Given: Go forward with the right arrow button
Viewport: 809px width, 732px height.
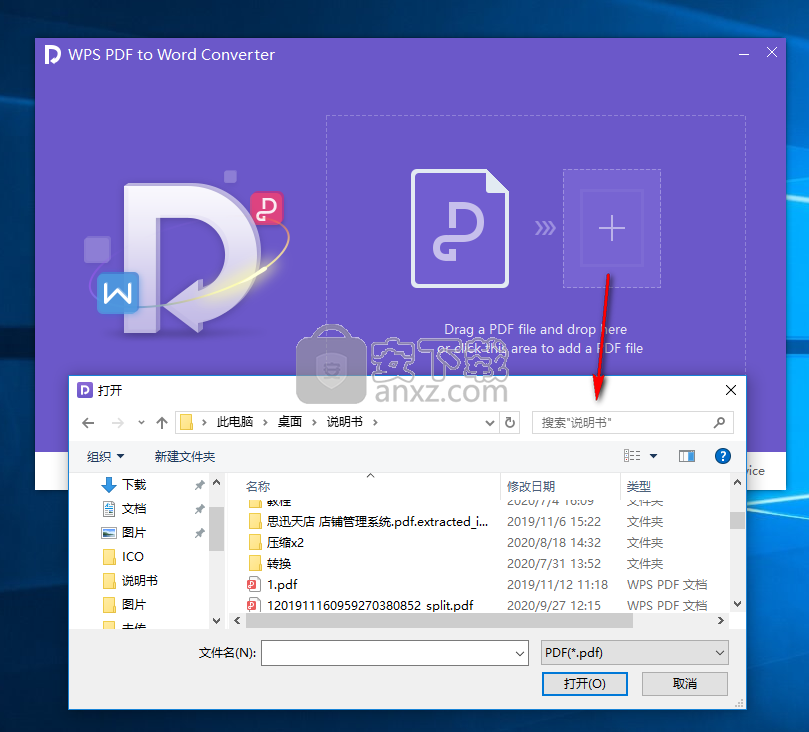Looking at the screenshot, I should (x=118, y=423).
